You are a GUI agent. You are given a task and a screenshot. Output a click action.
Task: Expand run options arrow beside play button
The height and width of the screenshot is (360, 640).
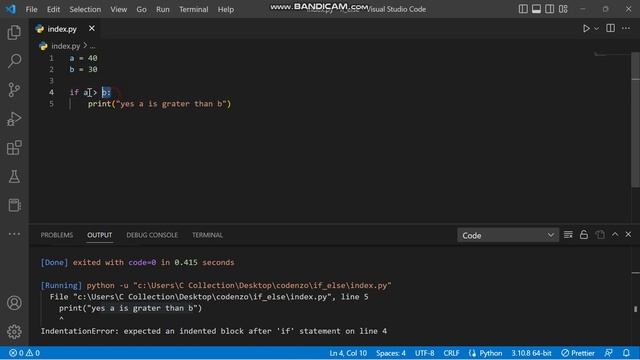pyautogui.click(x=596, y=29)
